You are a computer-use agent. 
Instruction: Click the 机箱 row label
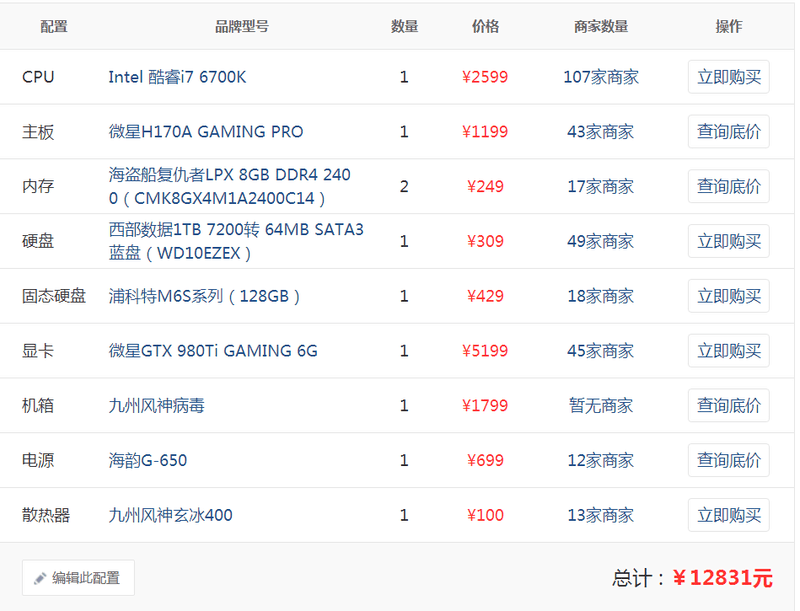point(38,405)
